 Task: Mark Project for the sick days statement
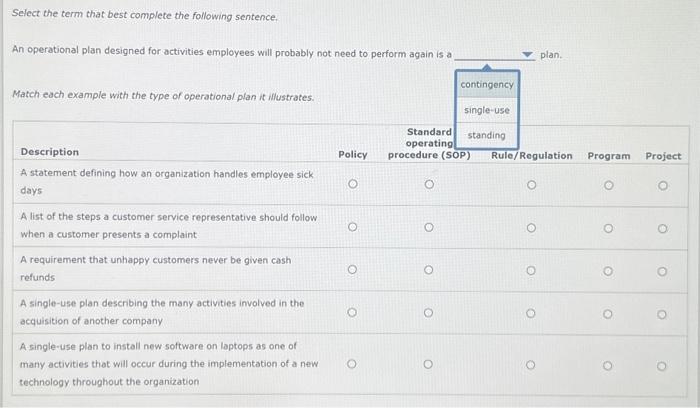[x=663, y=184]
